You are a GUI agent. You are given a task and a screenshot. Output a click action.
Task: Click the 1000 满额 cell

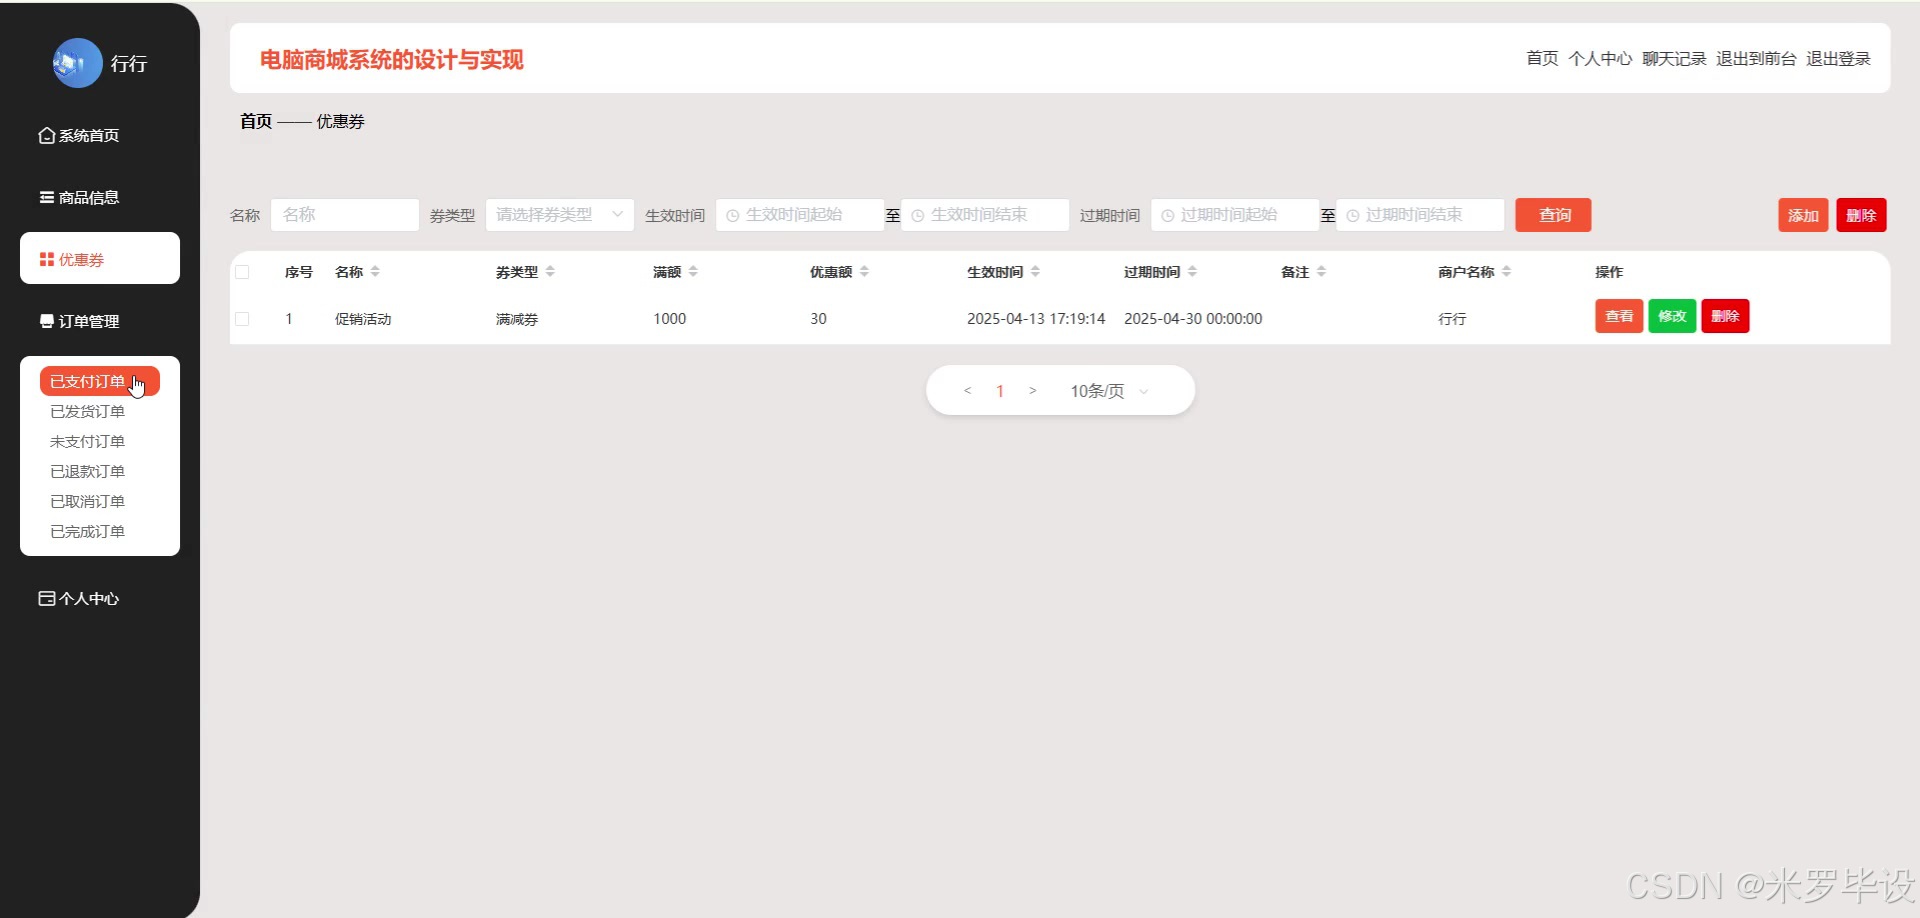669,319
